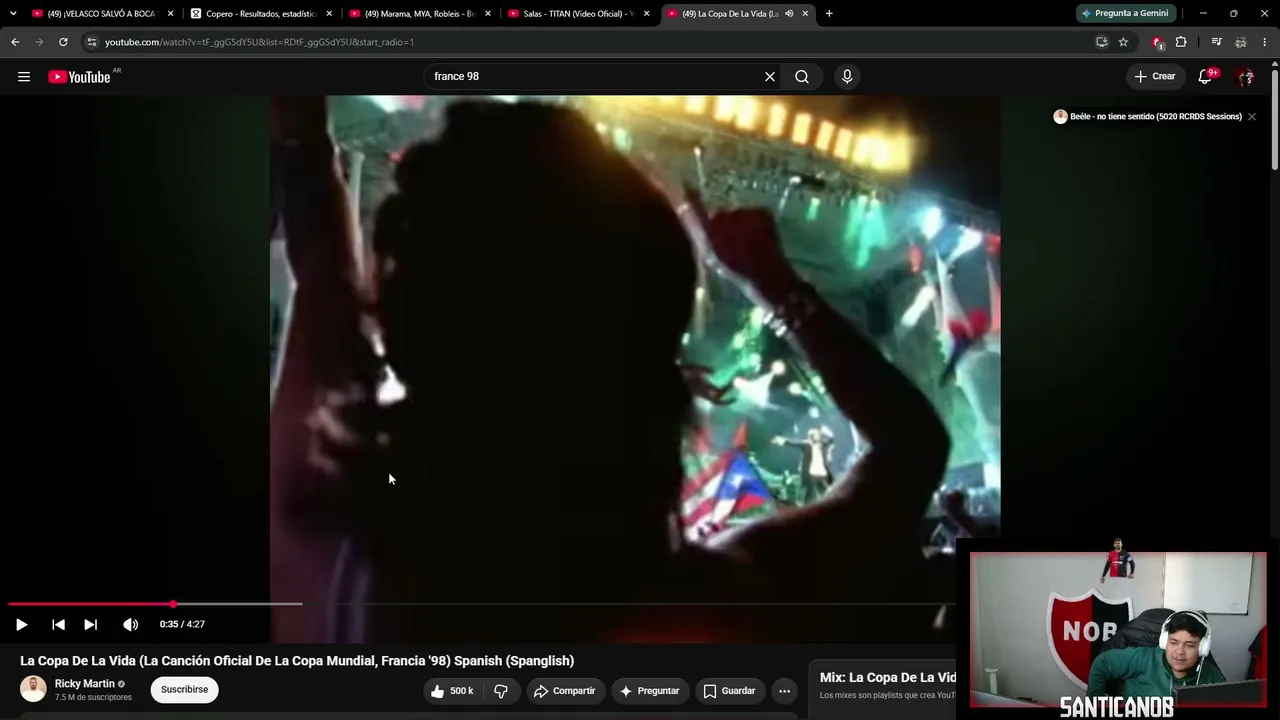The height and width of the screenshot is (720, 1280).
Task: Click the Pregunta a Gemini button
Action: [1125, 13]
